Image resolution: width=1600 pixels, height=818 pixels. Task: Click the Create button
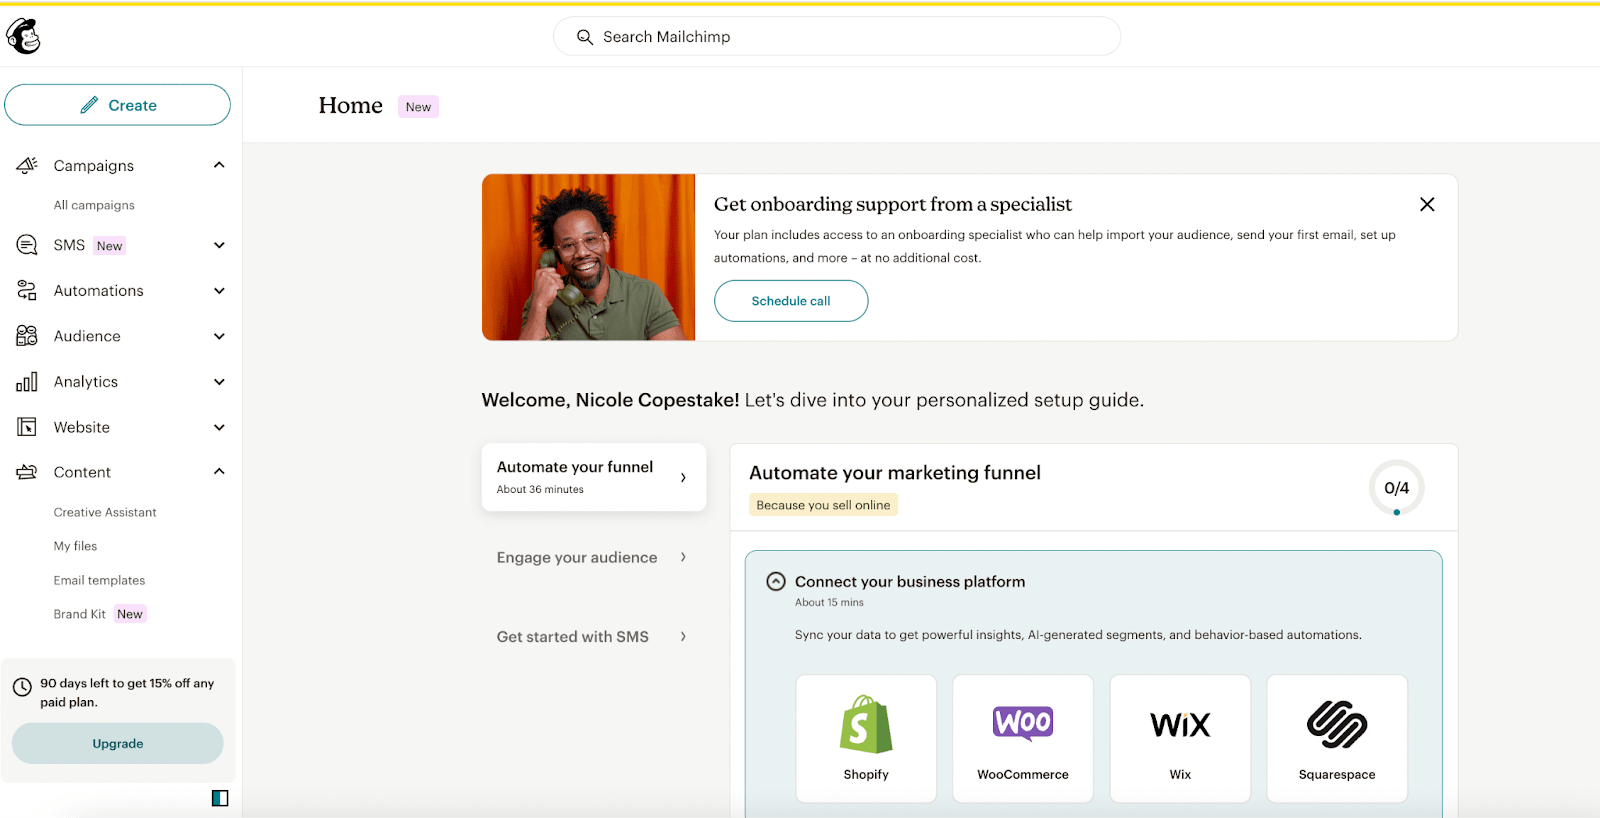(117, 105)
